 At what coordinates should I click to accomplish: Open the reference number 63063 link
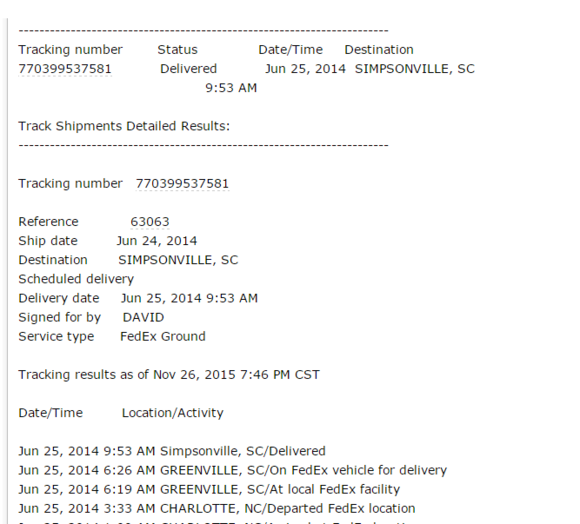coord(150,222)
